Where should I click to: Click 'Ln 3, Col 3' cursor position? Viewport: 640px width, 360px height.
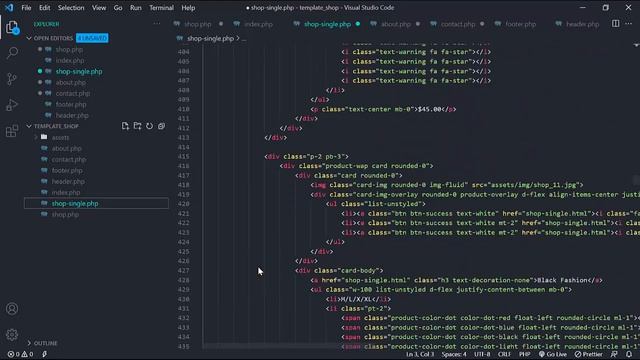(420, 354)
